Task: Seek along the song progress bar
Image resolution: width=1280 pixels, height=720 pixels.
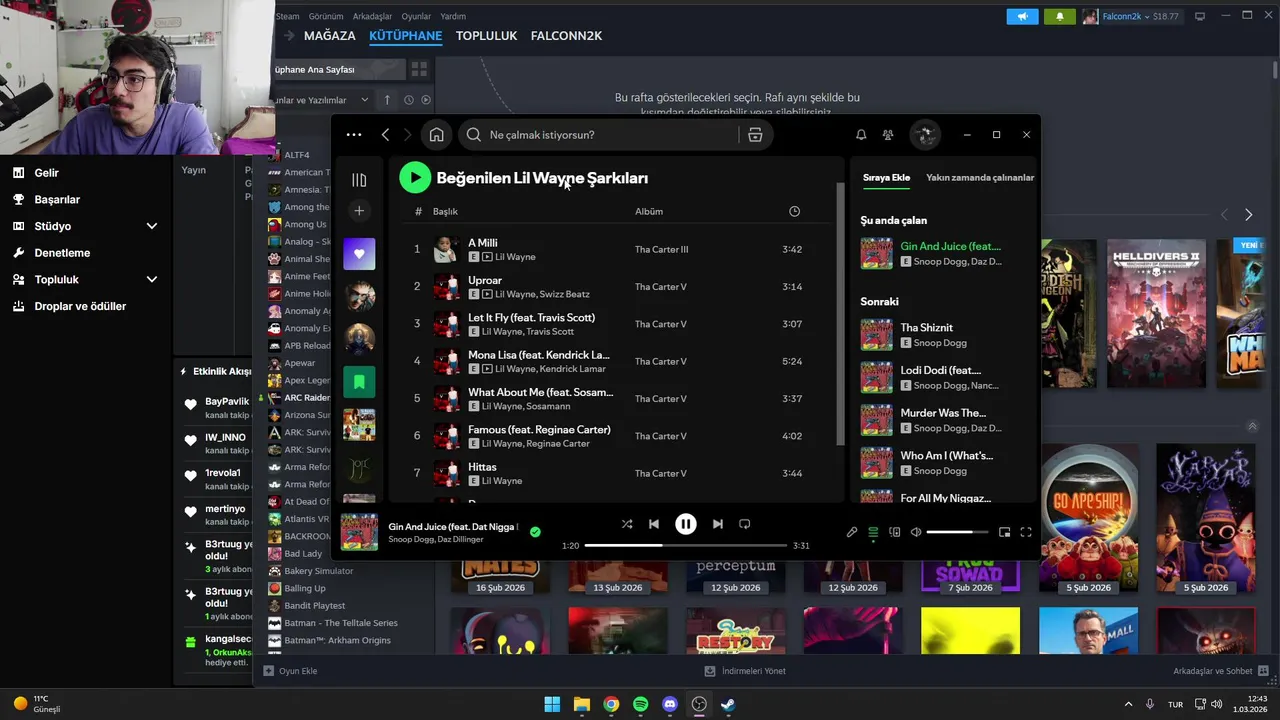Action: (686, 546)
